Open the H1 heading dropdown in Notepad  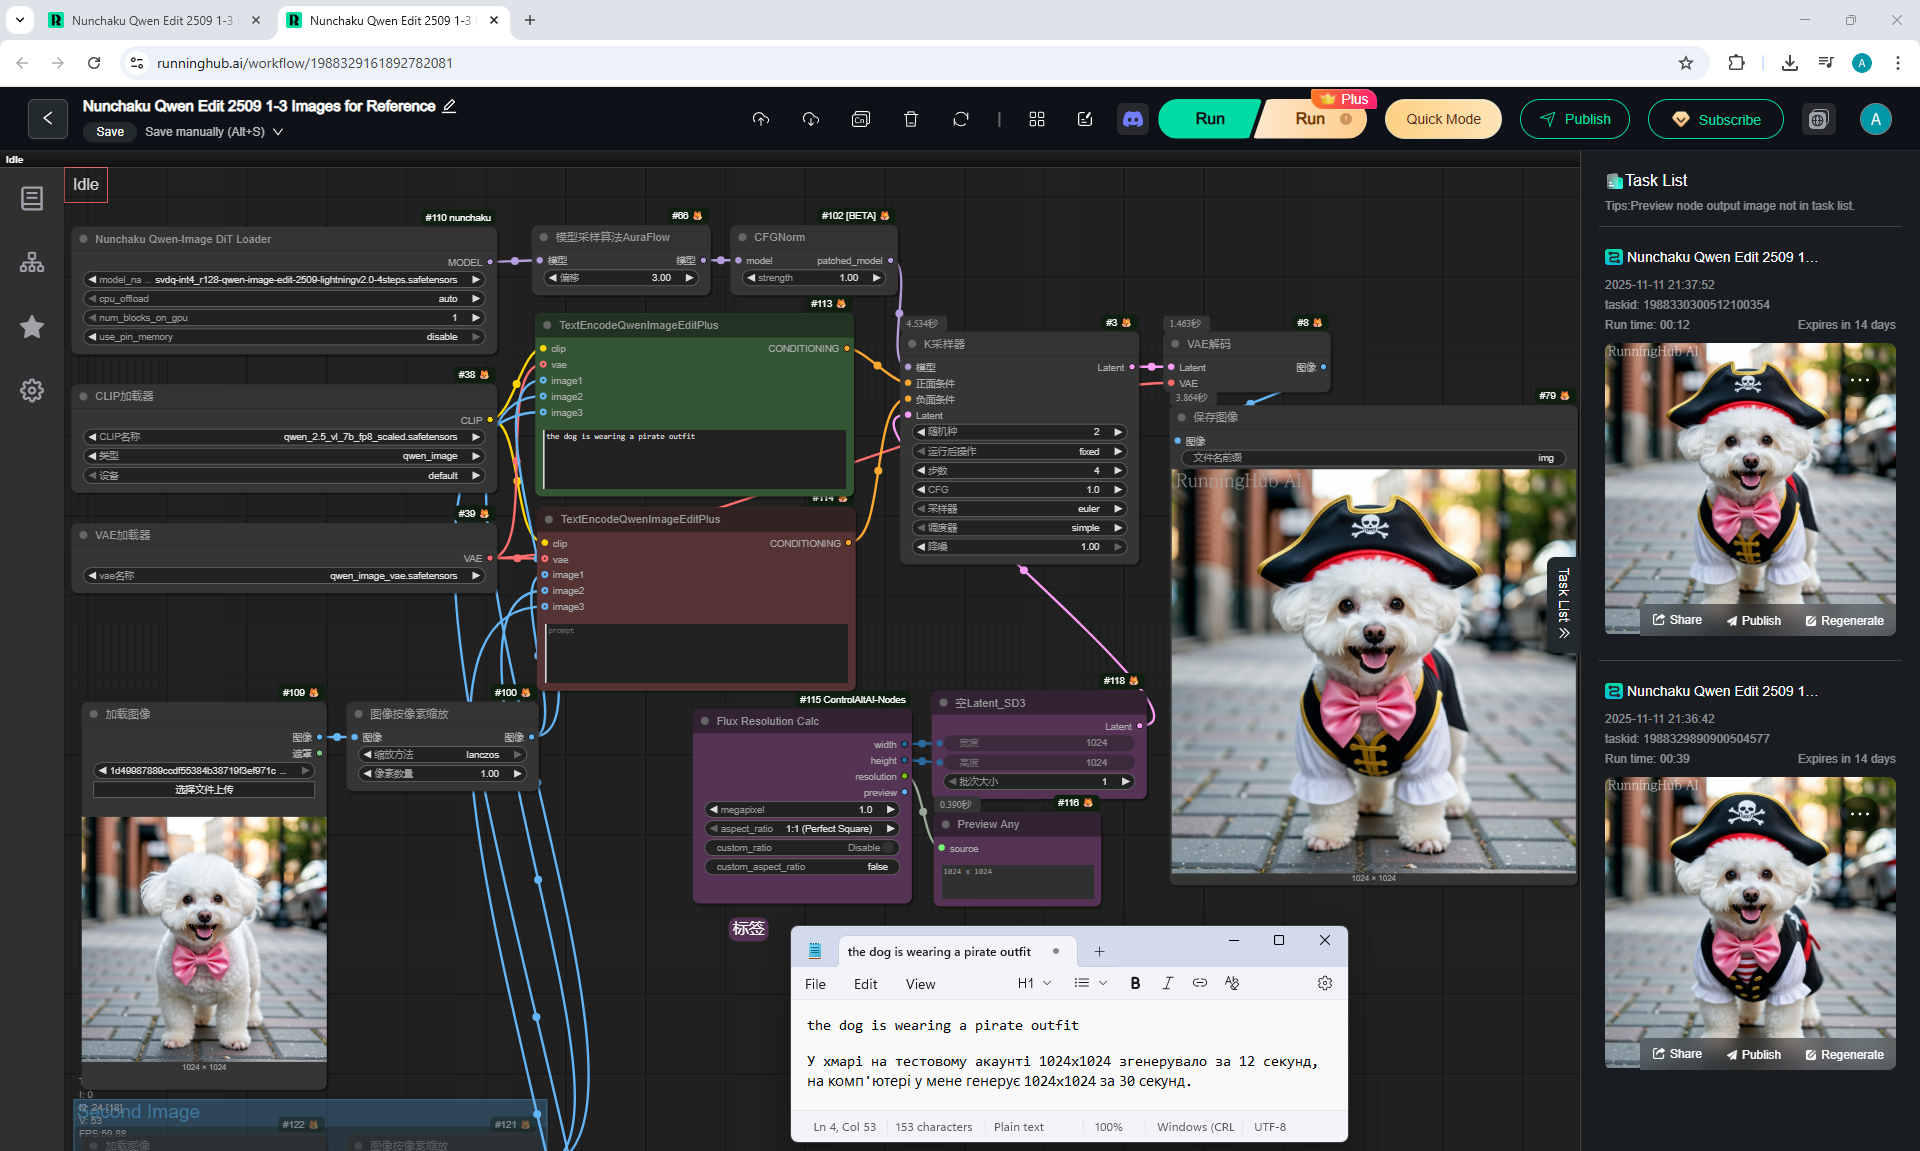[1034, 983]
